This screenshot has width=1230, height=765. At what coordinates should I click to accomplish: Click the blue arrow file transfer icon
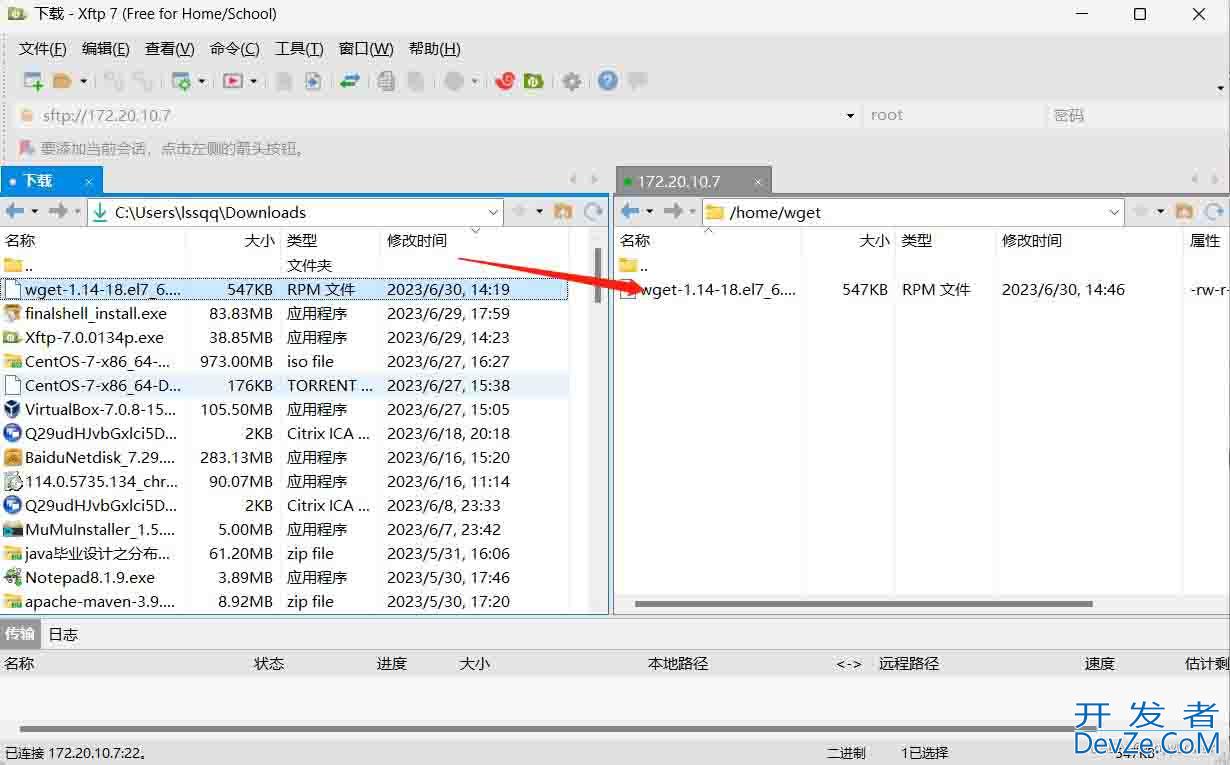point(313,81)
